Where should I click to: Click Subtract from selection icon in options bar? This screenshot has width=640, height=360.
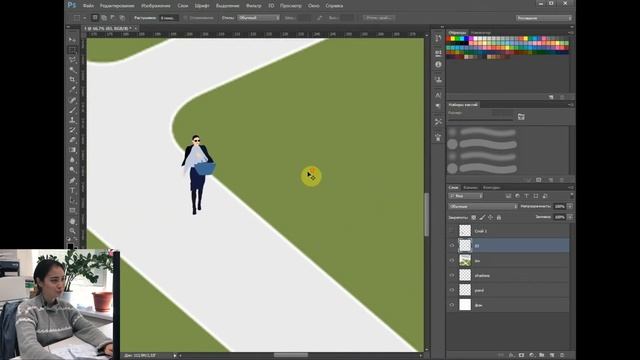[x=113, y=18]
